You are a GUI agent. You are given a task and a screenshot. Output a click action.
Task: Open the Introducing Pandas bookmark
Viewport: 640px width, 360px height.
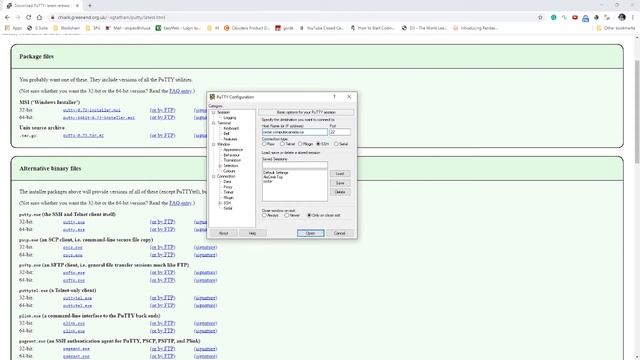(476, 28)
